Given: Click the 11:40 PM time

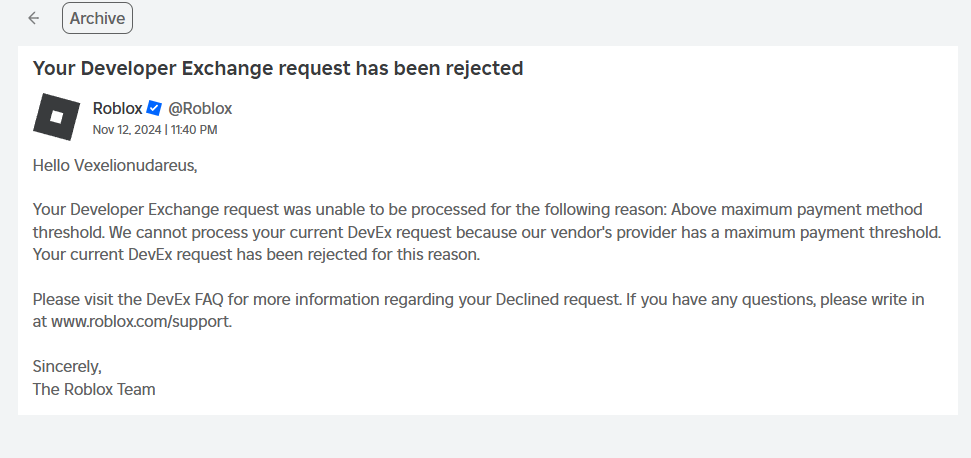Looking at the screenshot, I should (194, 129).
